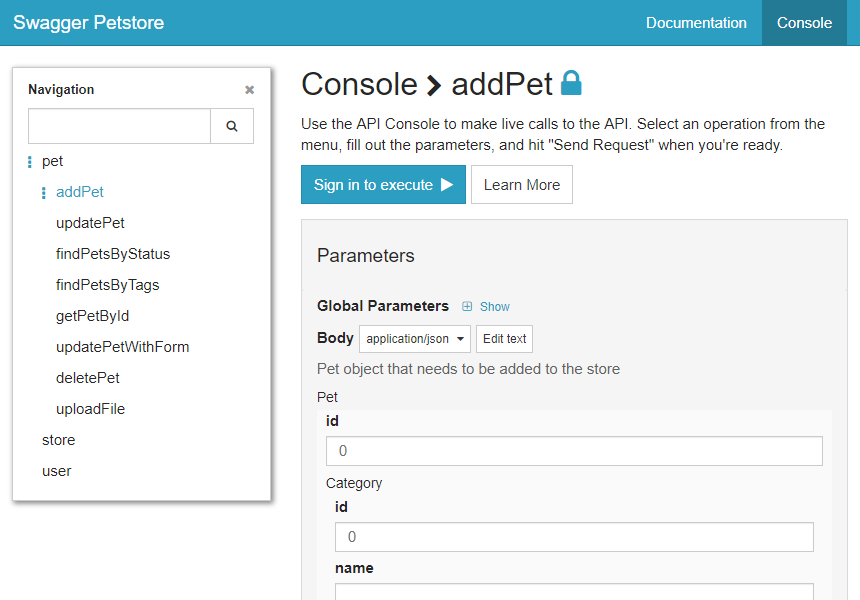Screen dimensions: 860x600
Task: Select uploadFile operation
Action: tap(90, 409)
